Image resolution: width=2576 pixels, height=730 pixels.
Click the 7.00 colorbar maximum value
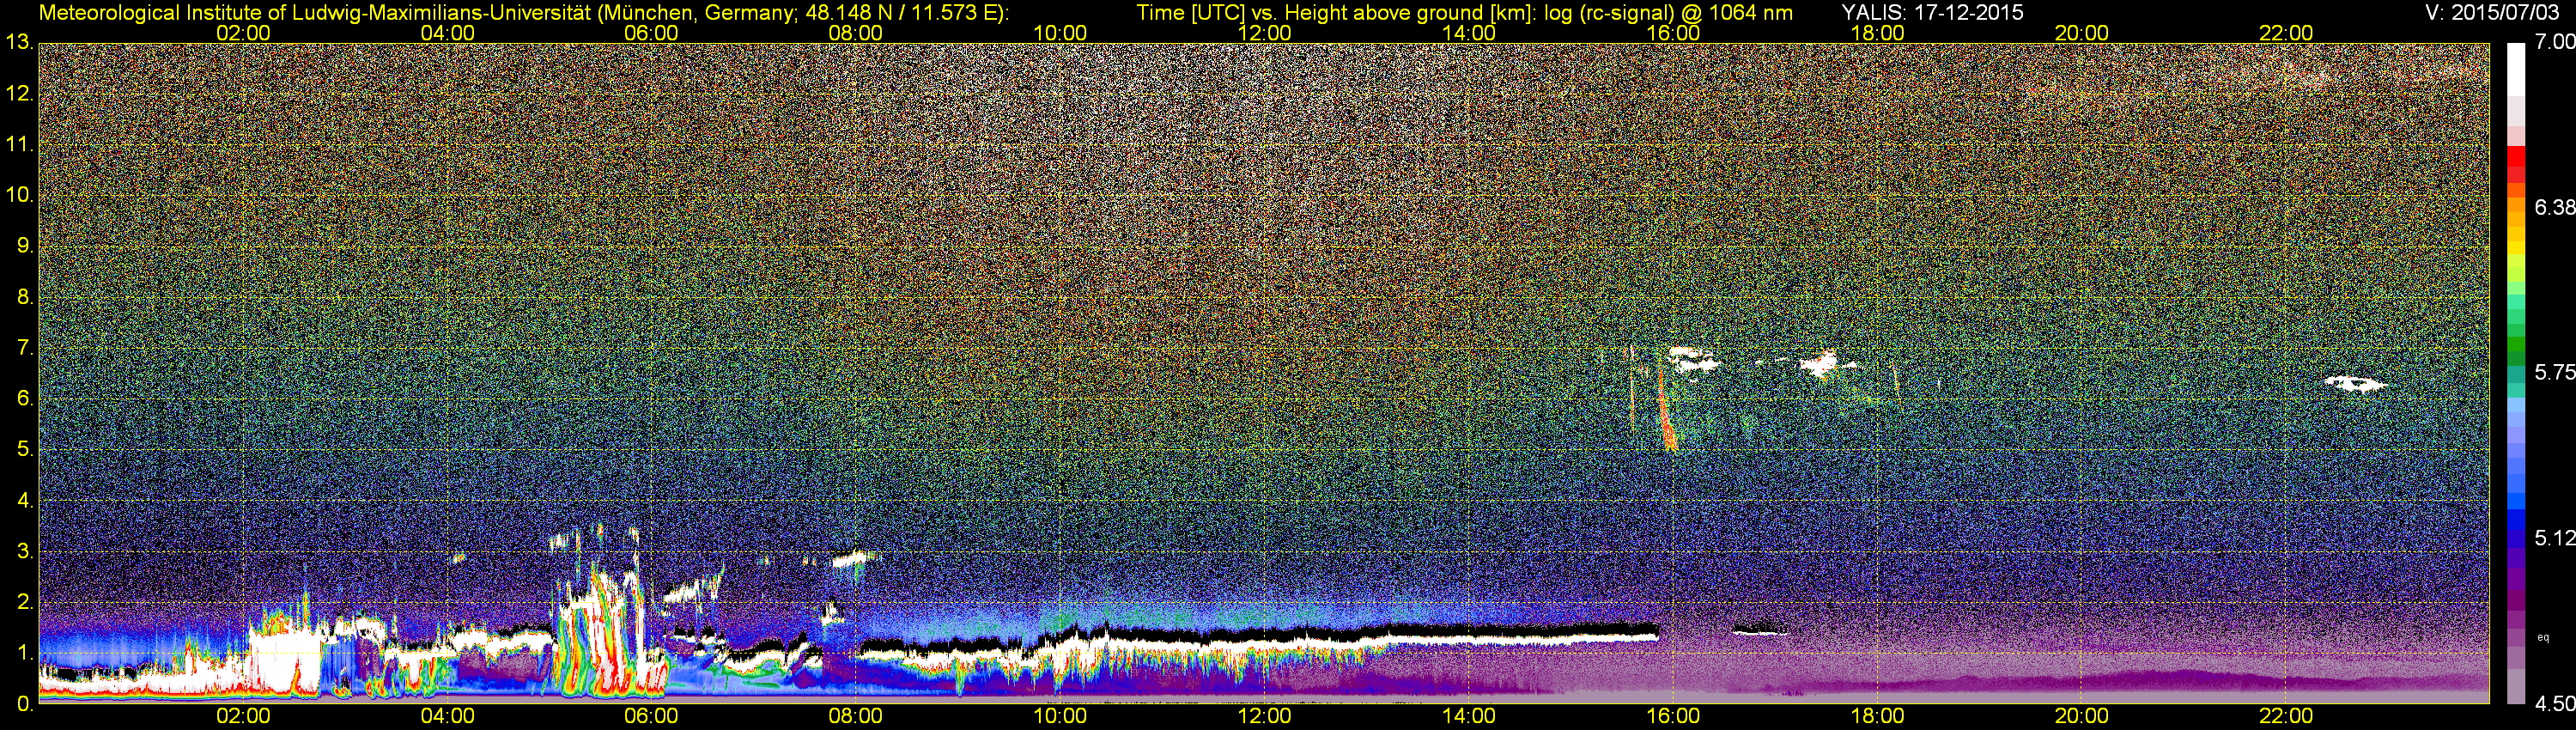click(2554, 41)
